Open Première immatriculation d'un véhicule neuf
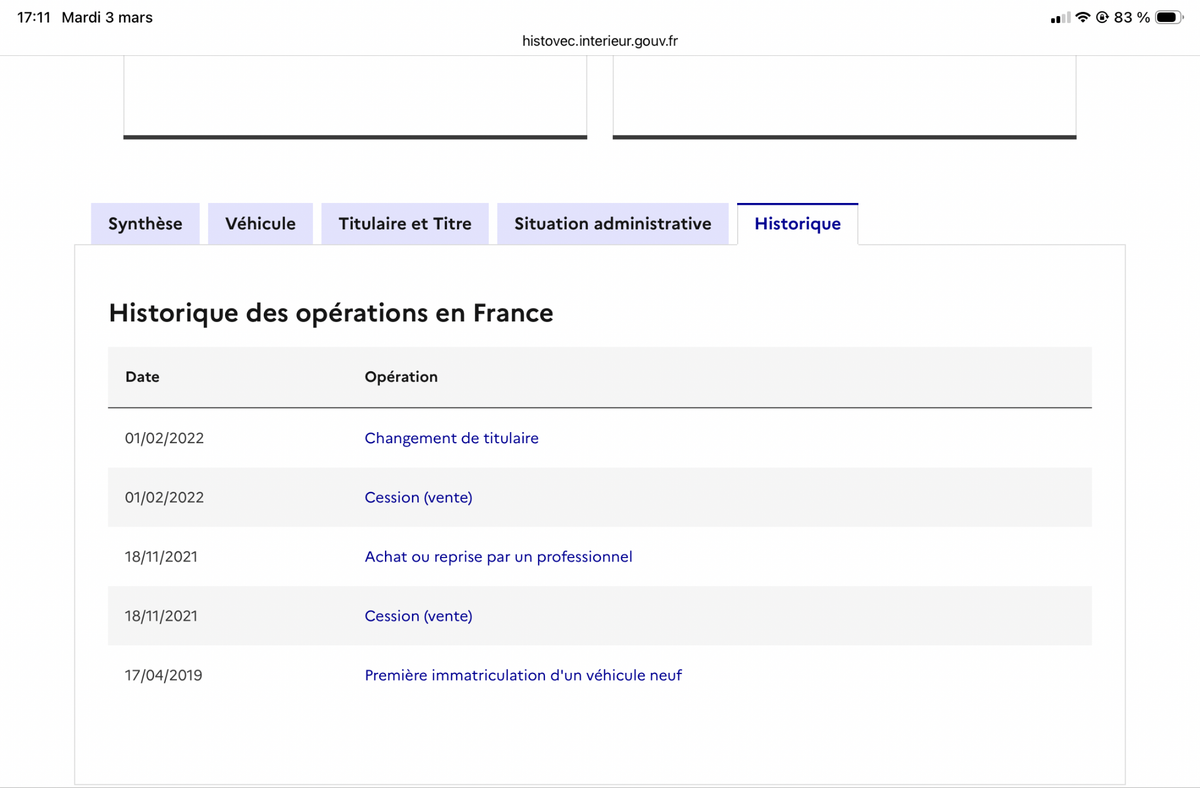This screenshot has width=1200, height=788. 523,675
